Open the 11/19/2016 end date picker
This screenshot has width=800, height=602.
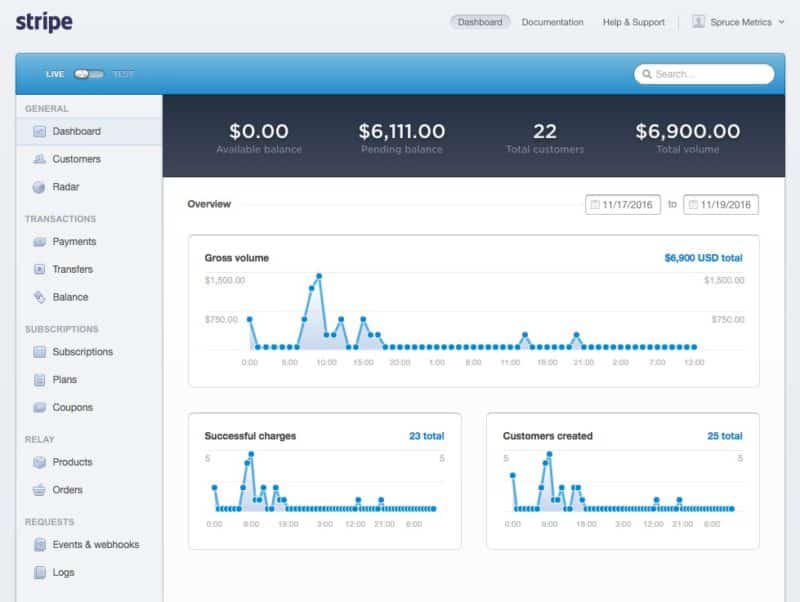[721, 205]
